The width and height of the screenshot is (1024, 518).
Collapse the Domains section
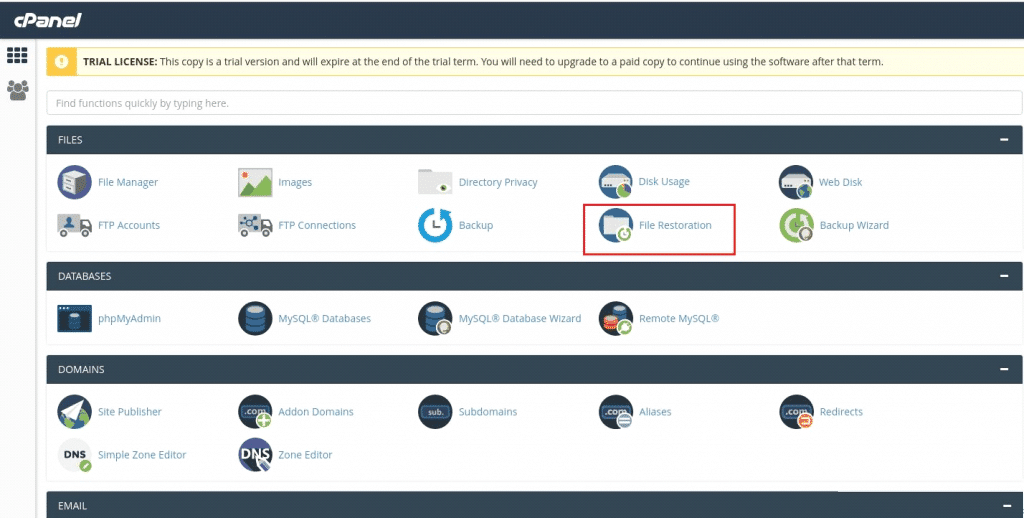click(x=1003, y=369)
